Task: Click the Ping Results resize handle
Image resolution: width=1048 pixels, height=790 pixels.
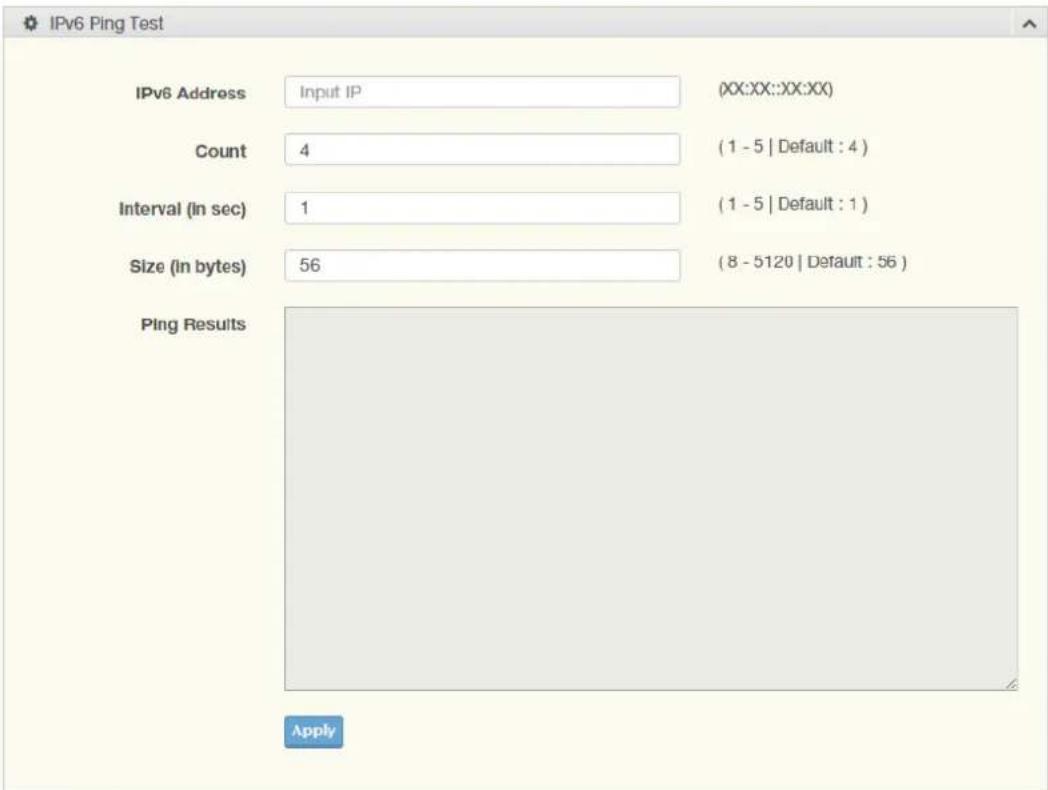Action: [x=1011, y=684]
